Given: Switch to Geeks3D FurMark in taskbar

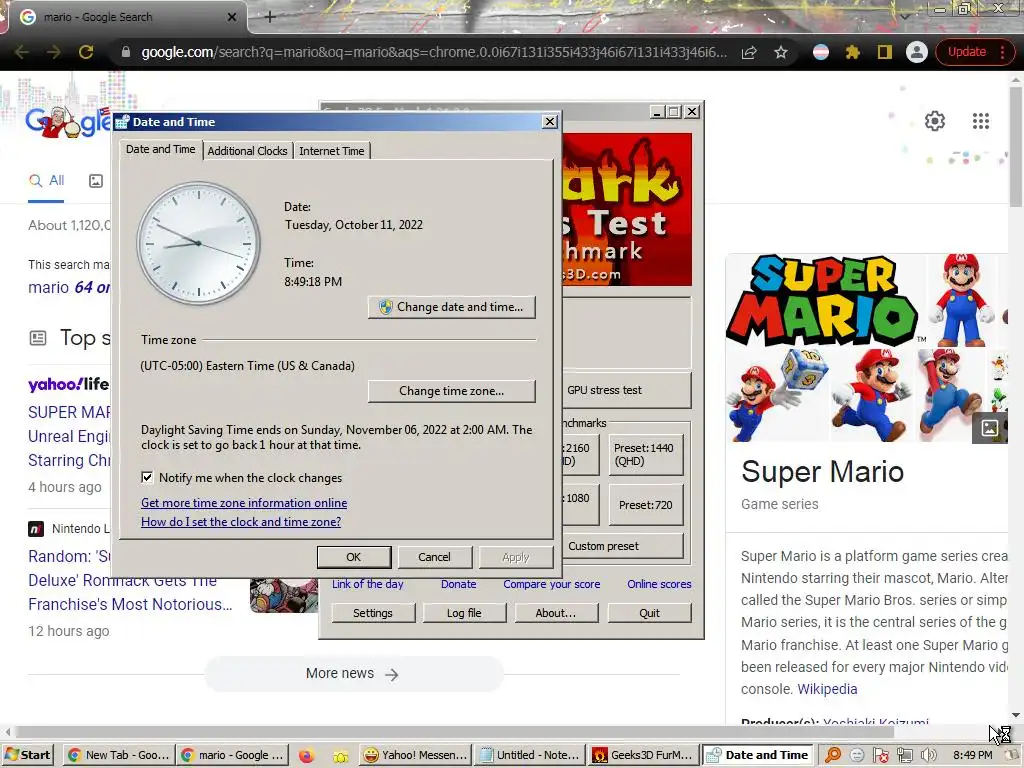Looking at the screenshot, I should coord(643,755).
